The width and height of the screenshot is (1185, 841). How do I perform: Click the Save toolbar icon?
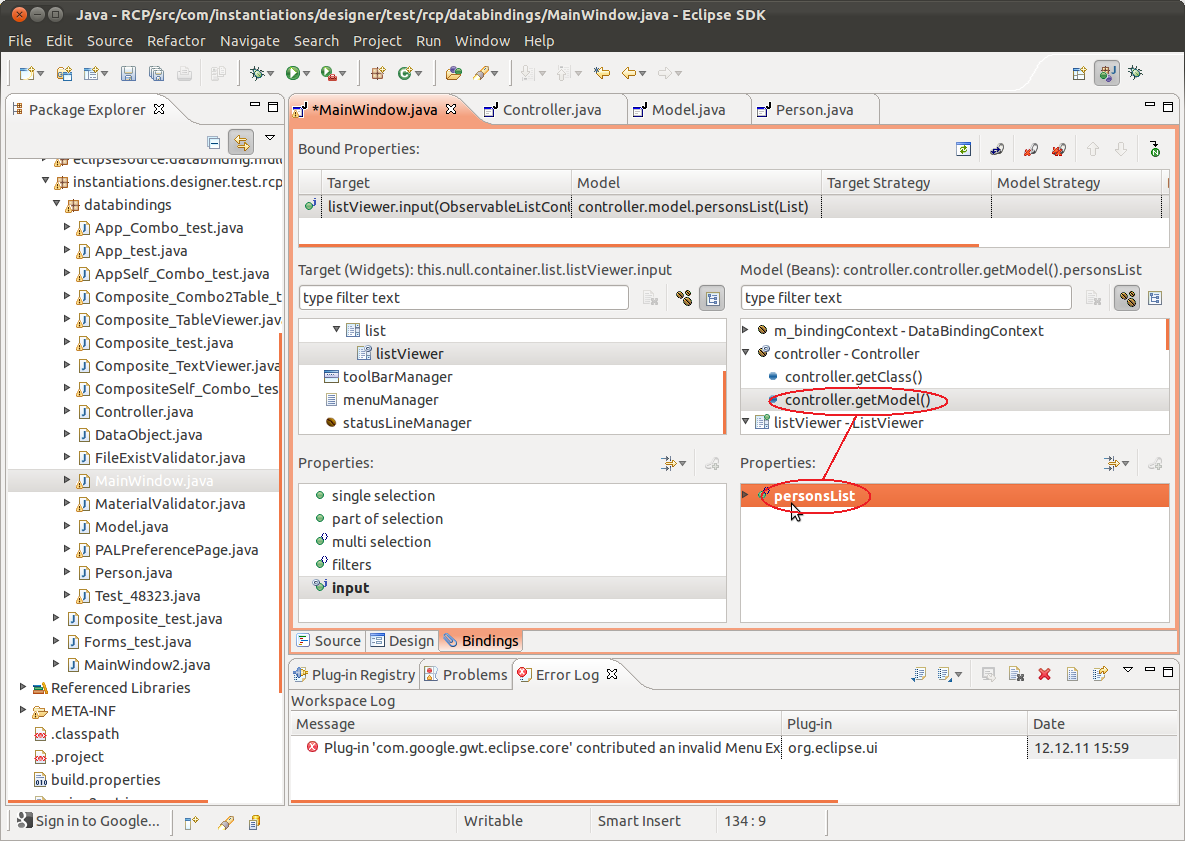[x=128, y=73]
